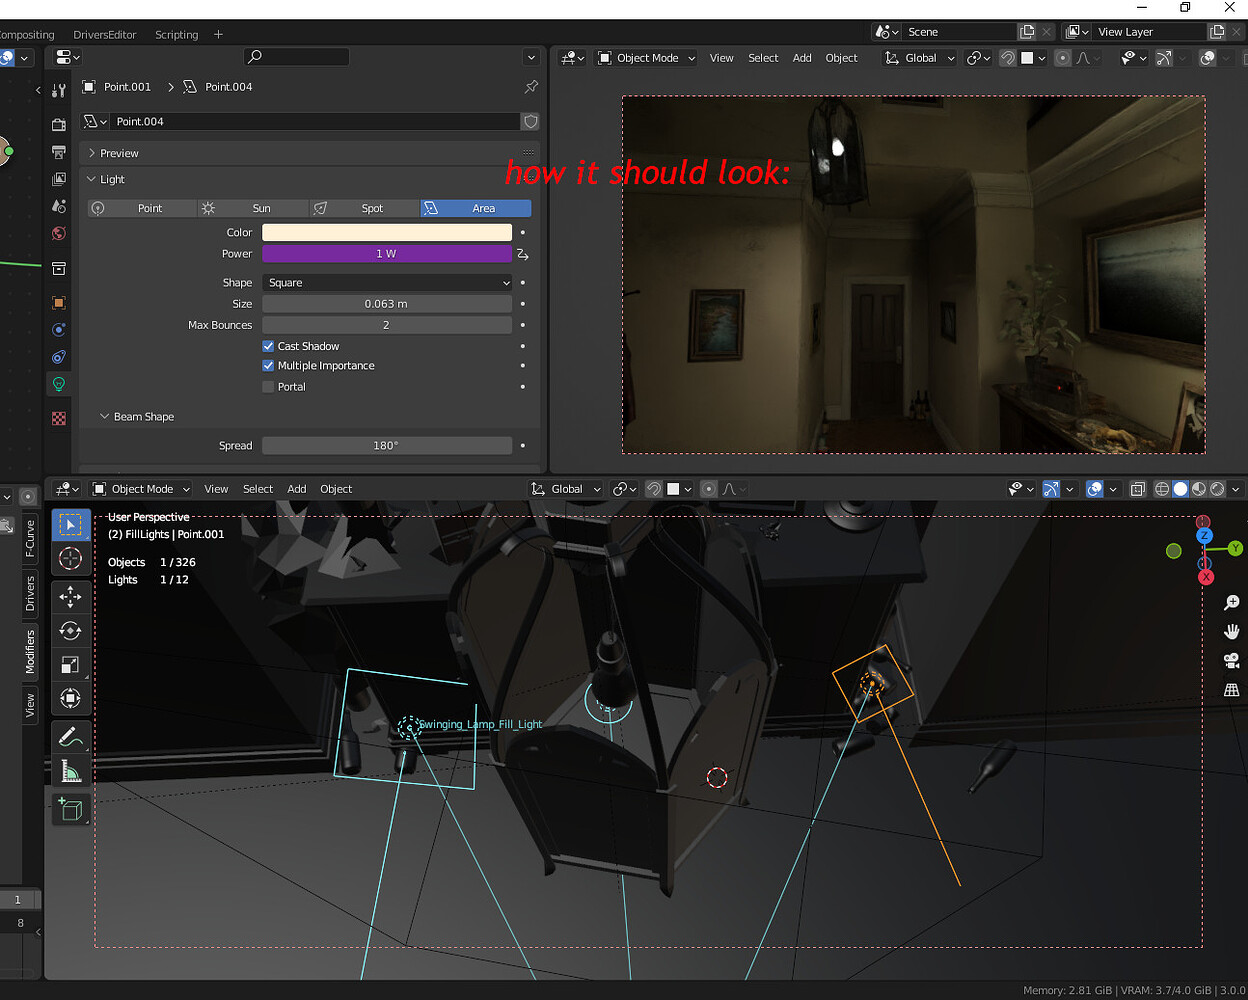Open the properties editor options dropdown
The height and width of the screenshot is (1000, 1248).
point(531,58)
